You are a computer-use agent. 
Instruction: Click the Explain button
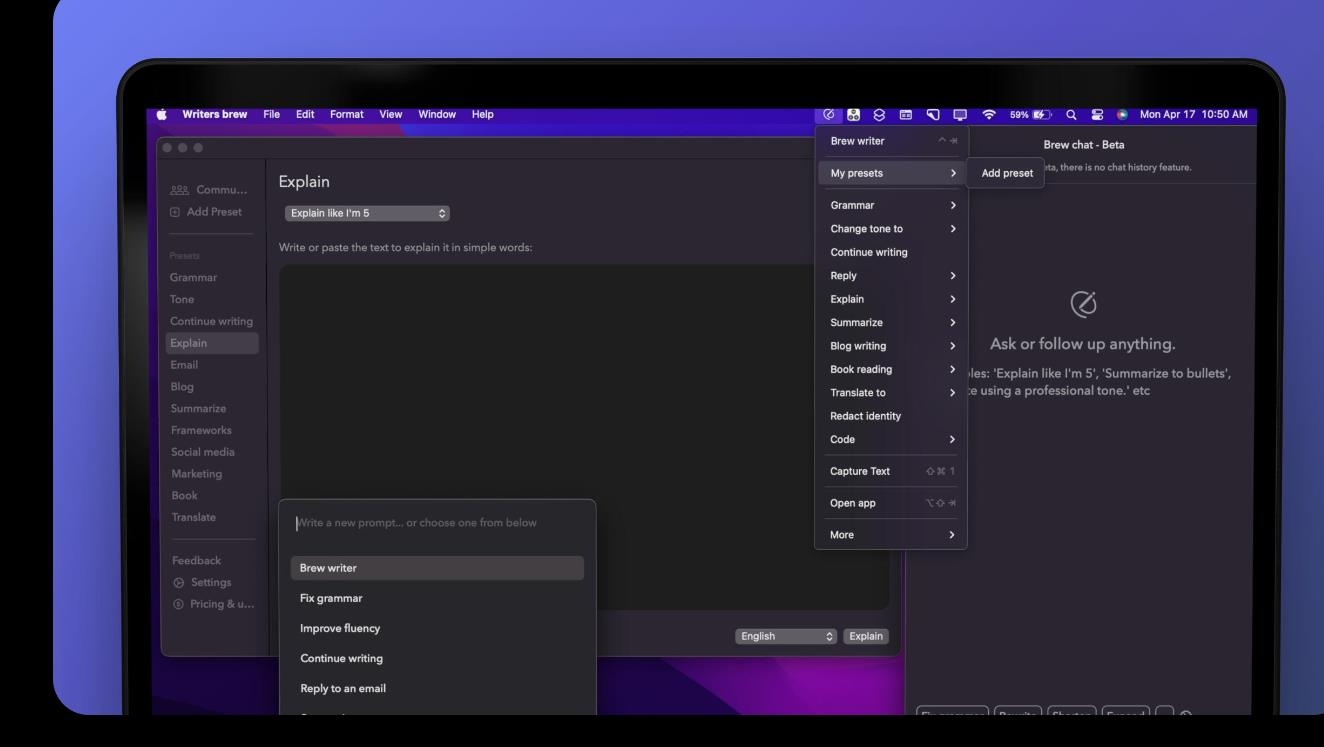[867, 636]
